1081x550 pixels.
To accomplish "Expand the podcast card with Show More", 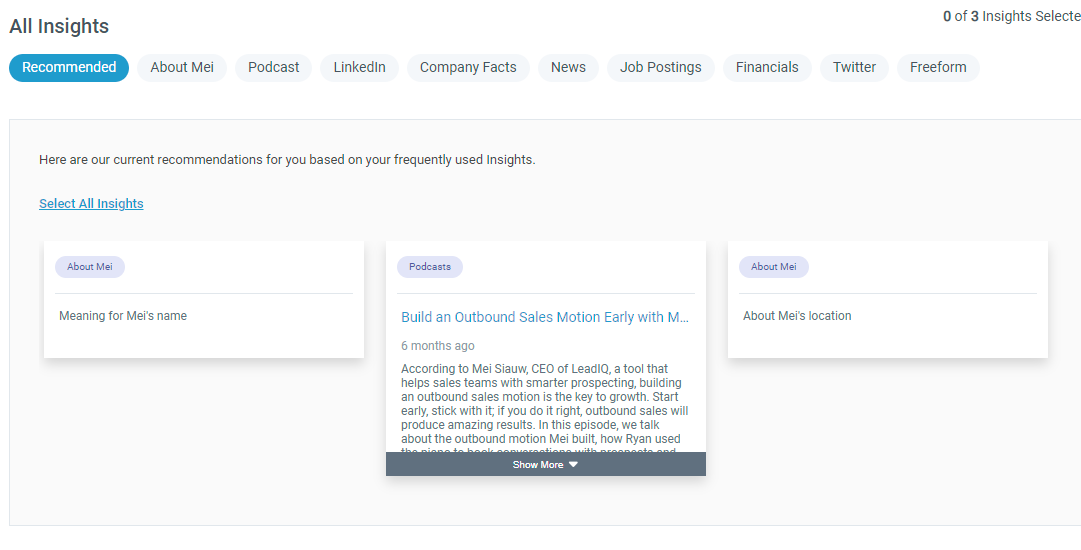I will point(538,465).
